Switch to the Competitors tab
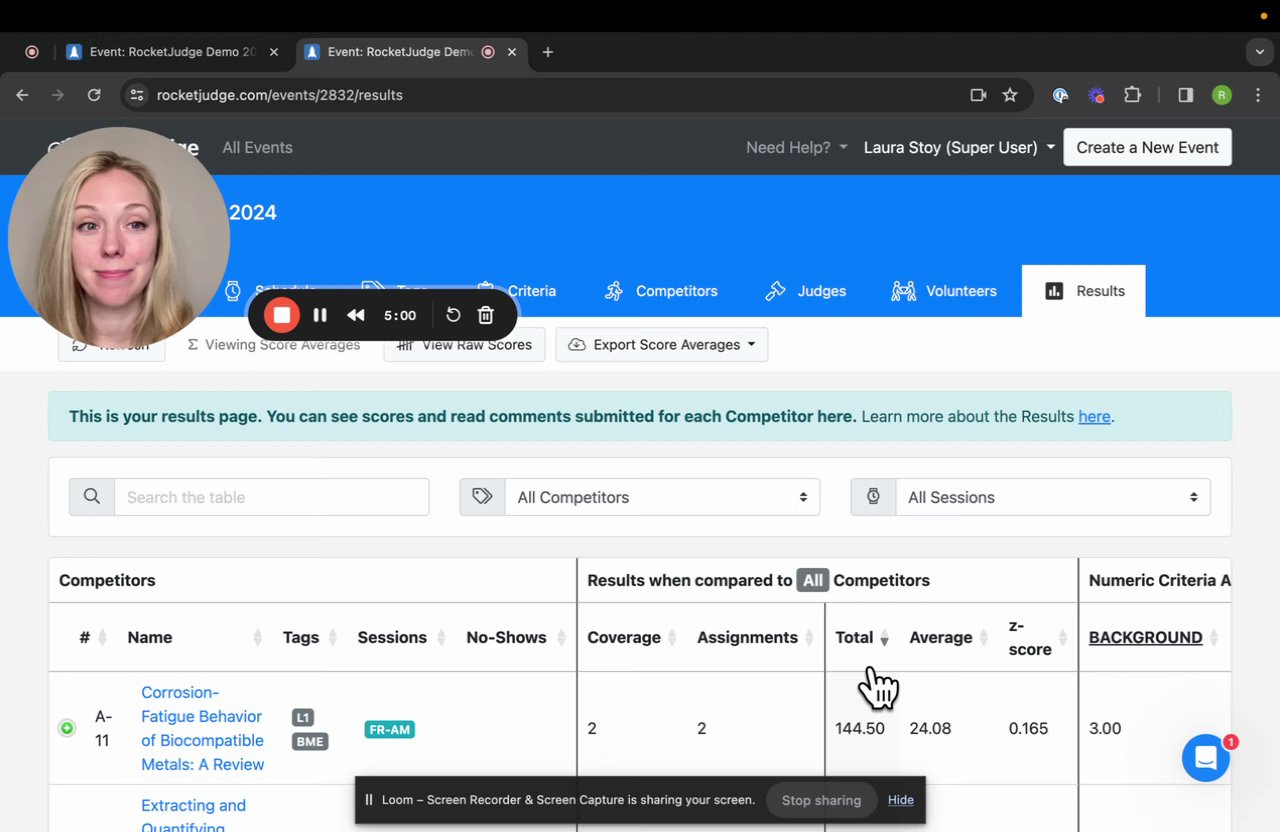1280x832 pixels. point(661,291)
